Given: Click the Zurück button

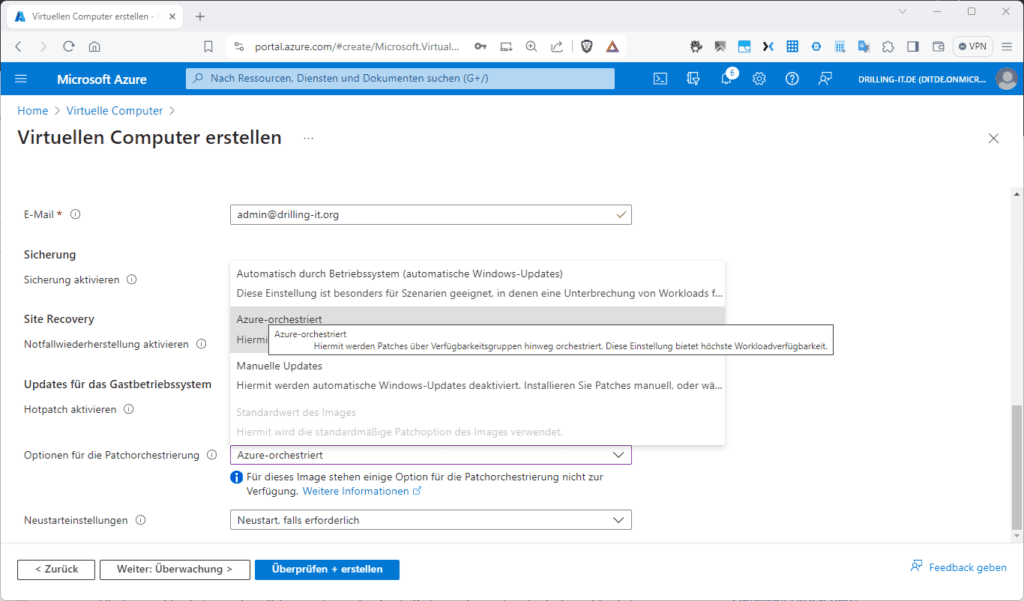Looking at the screenshot, I should click(56, 570).
